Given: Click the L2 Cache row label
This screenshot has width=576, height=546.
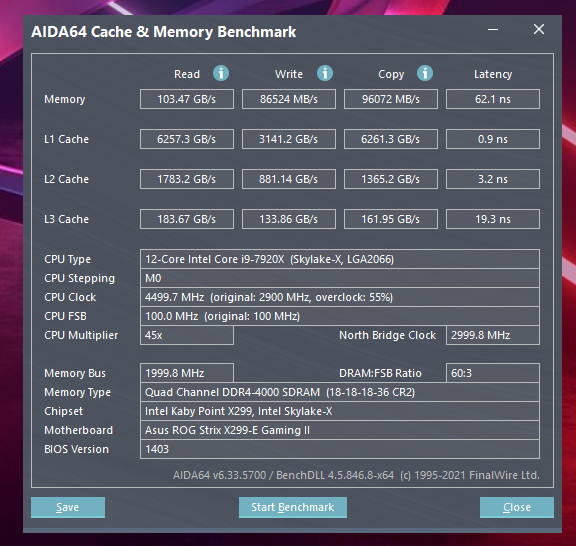Looking at the screenshot, I should 66,179.
